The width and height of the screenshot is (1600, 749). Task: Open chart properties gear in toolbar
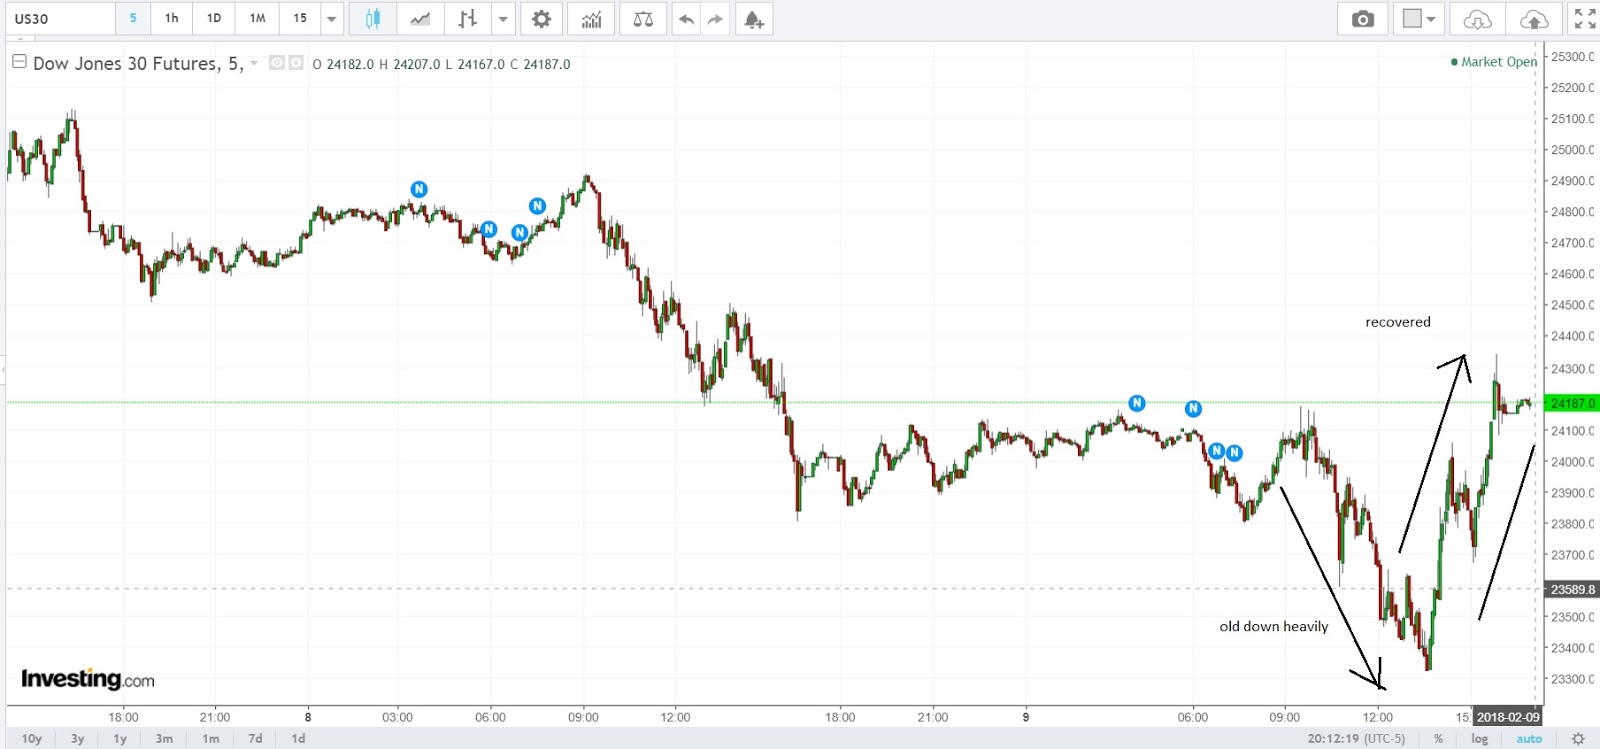point(541,19)
